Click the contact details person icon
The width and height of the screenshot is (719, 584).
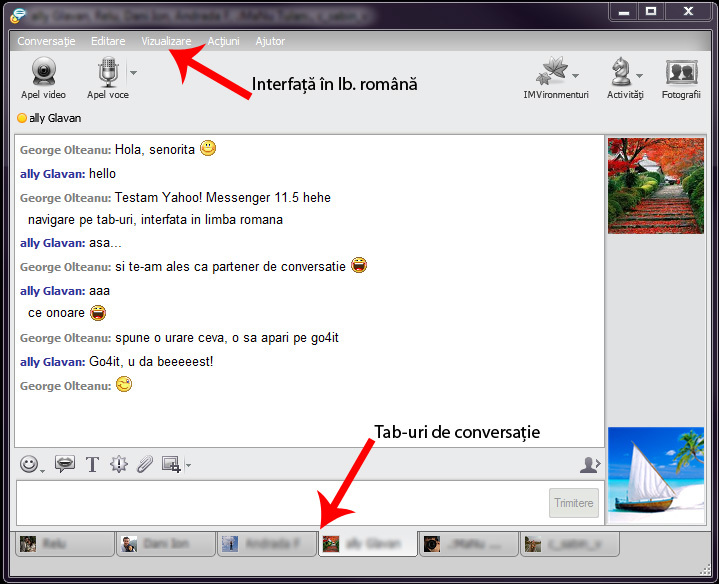point(590,465)
